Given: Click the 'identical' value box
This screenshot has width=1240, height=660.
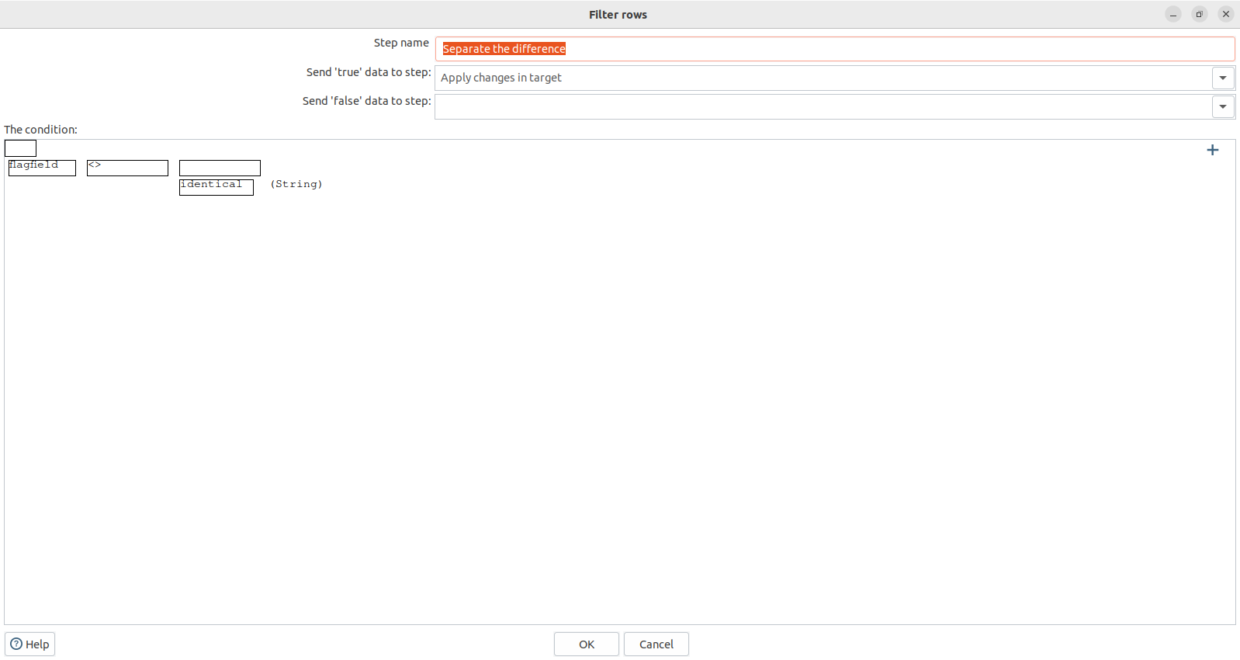Looking at the screenshot, I should tap(216, 186).
